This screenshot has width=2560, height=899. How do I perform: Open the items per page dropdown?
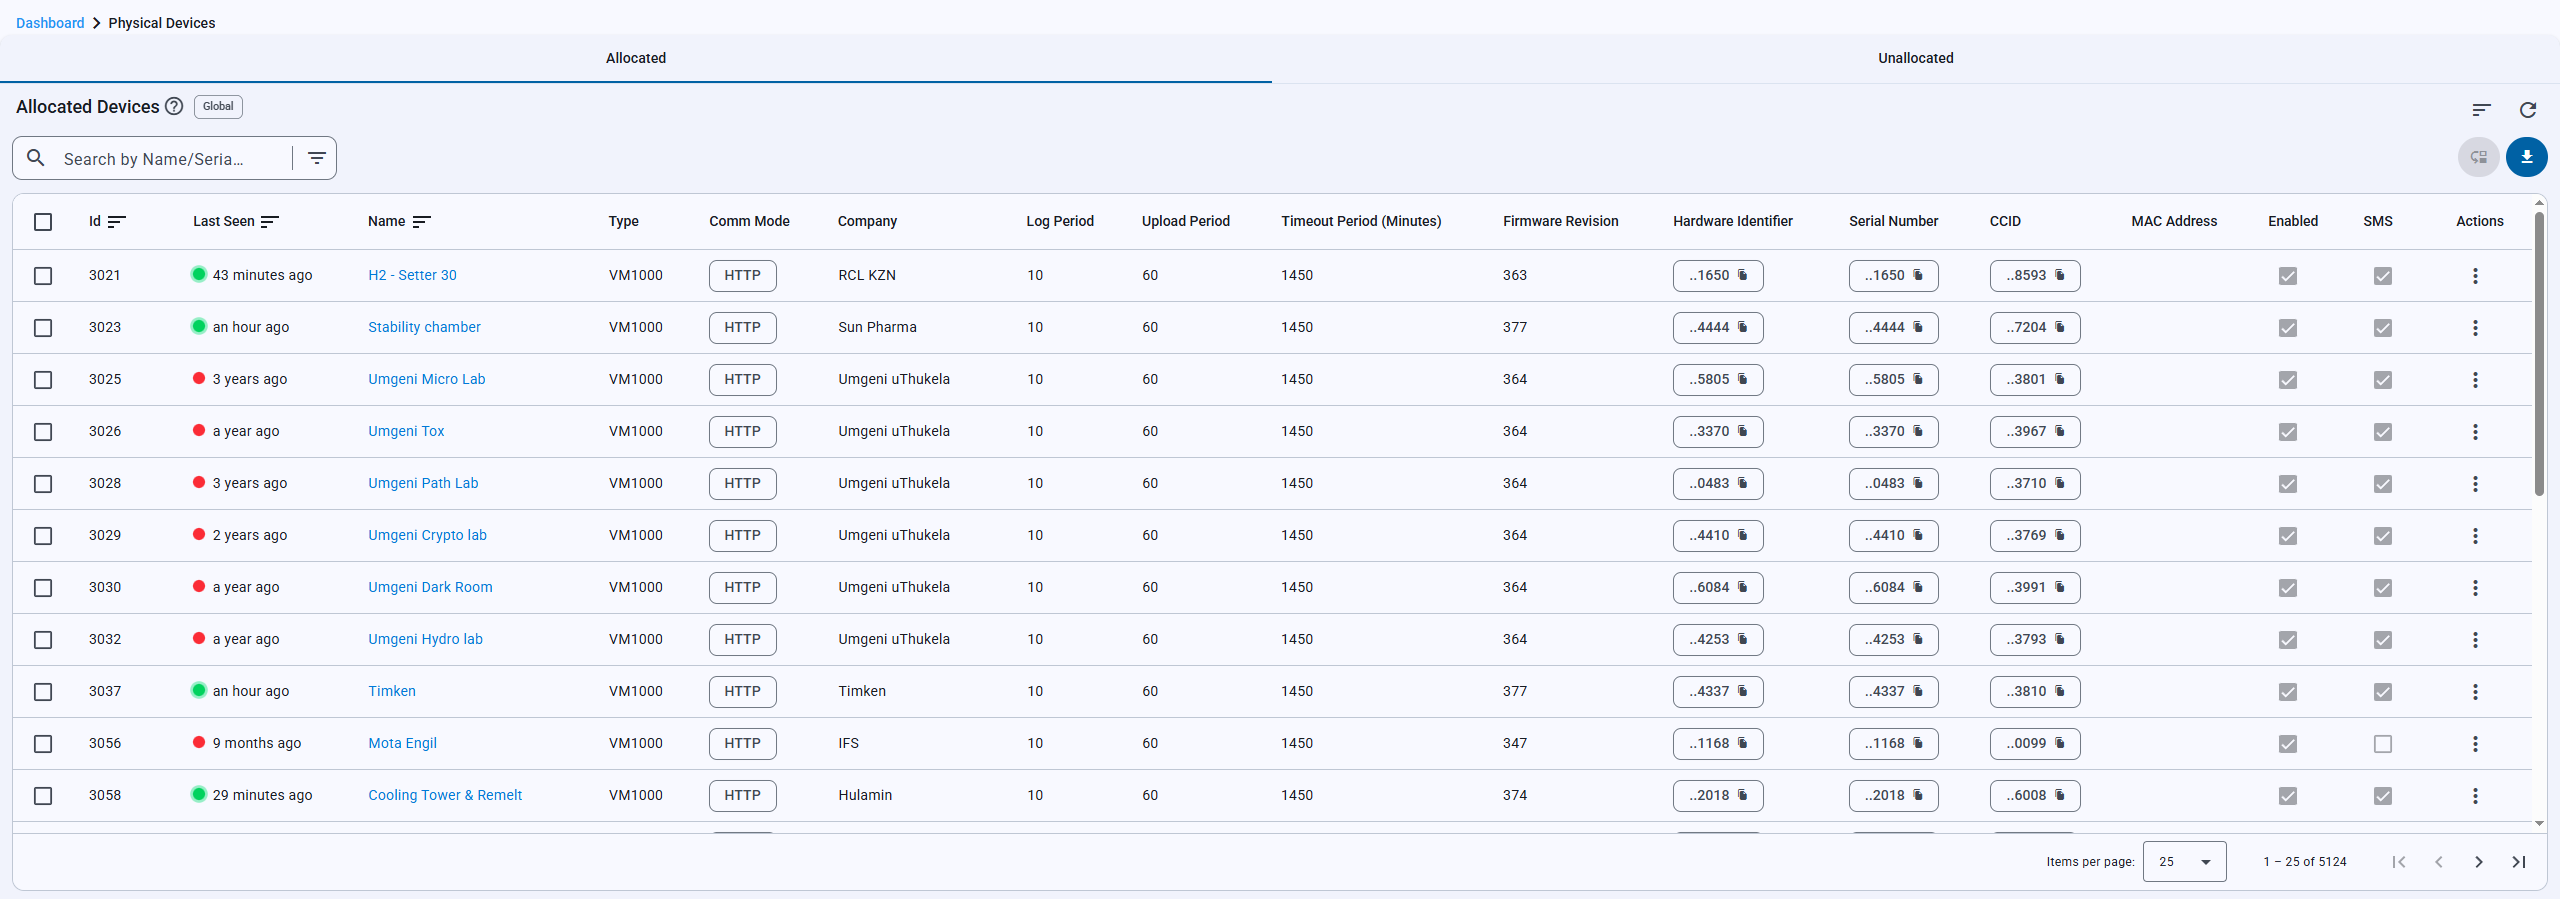(x=2184, y=862)
